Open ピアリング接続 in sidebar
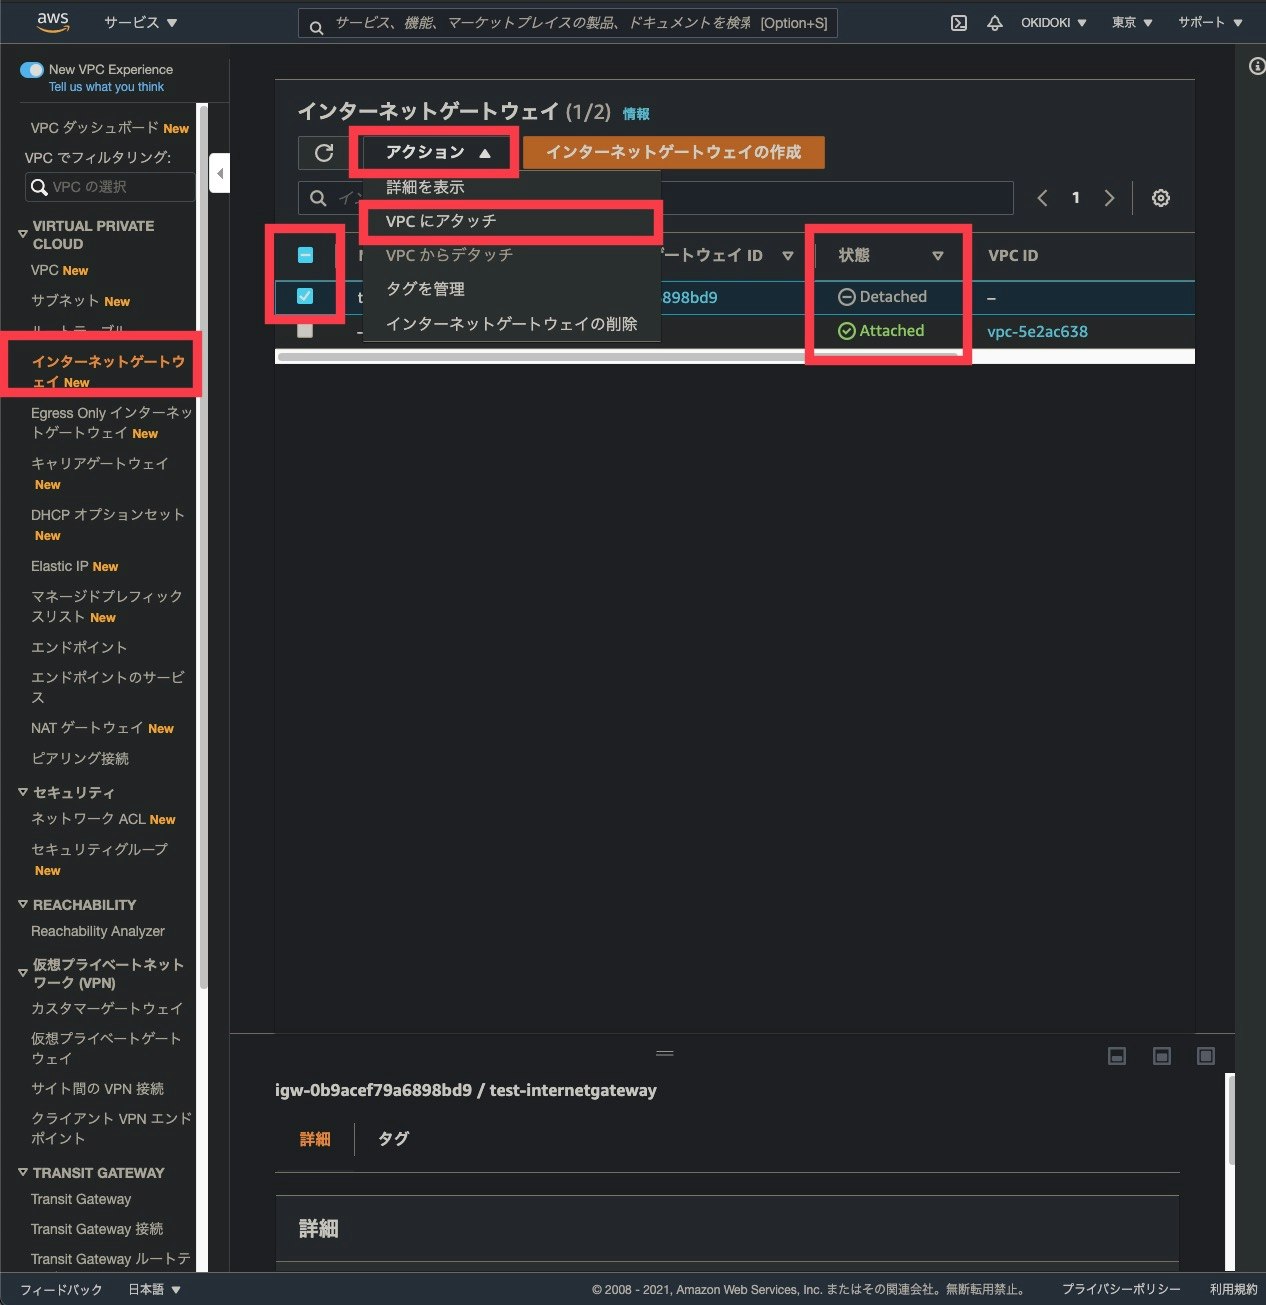Viewport: 1266px width, 1305px height. (x=80, y=758)
